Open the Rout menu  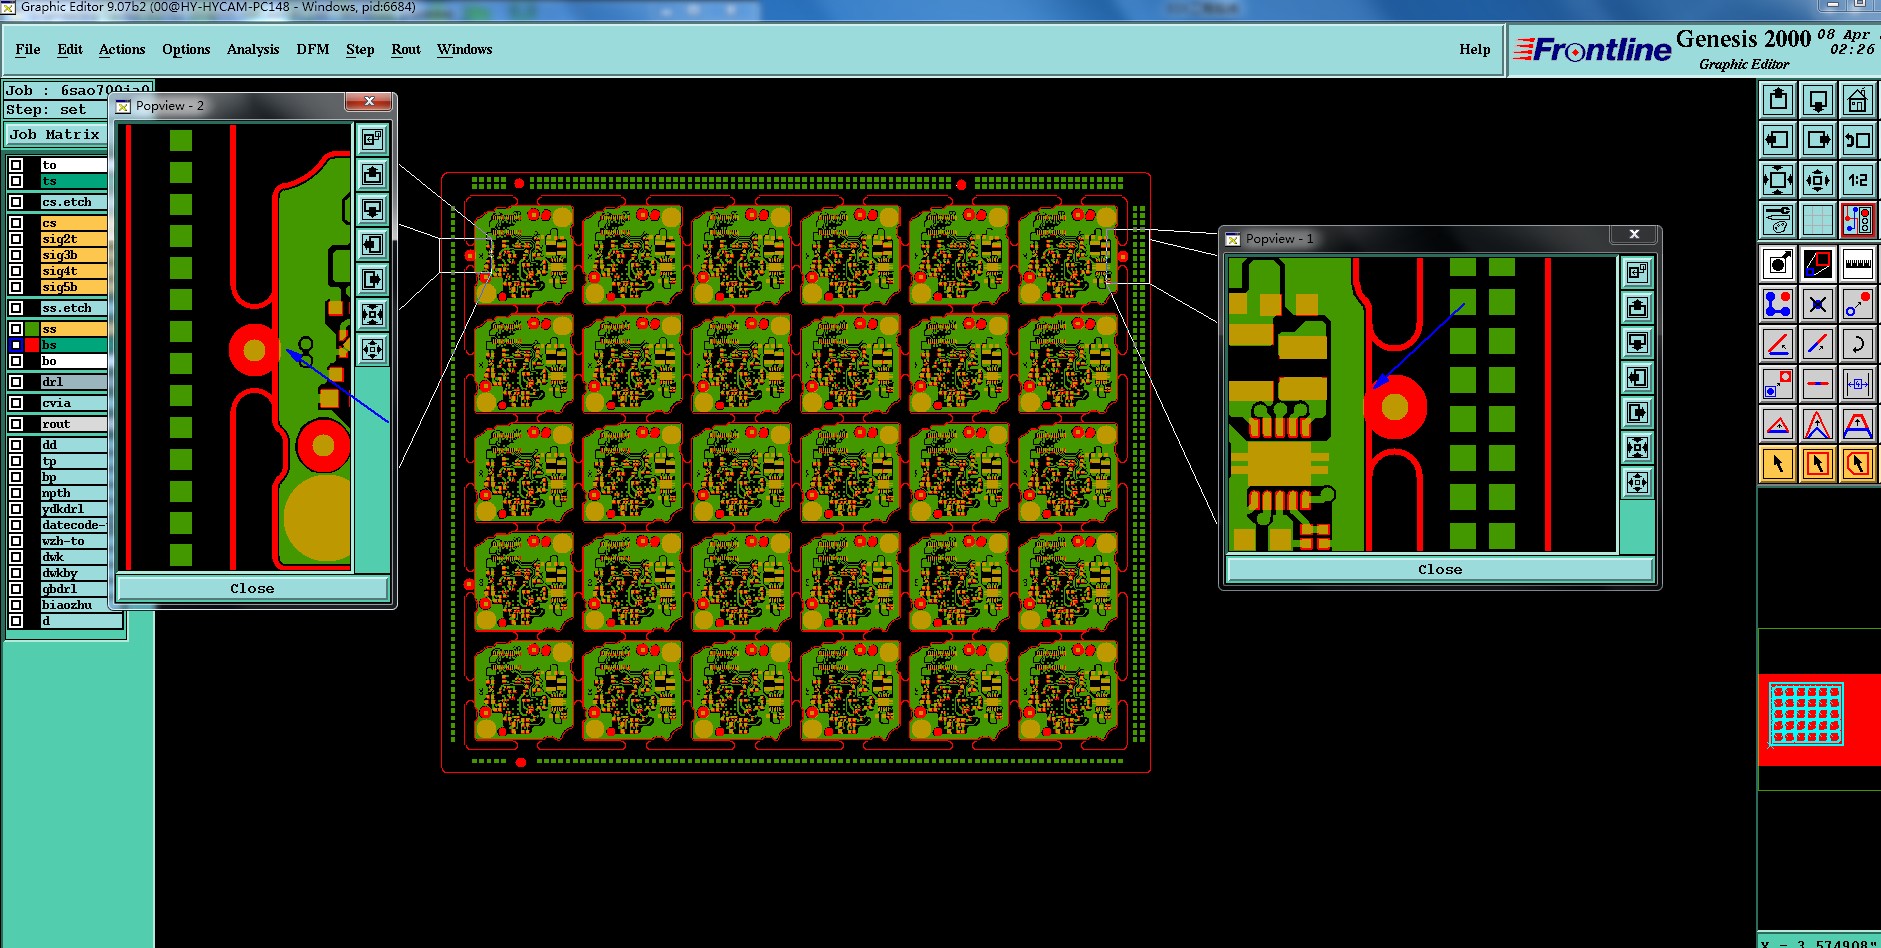click(x=406, y=49)
